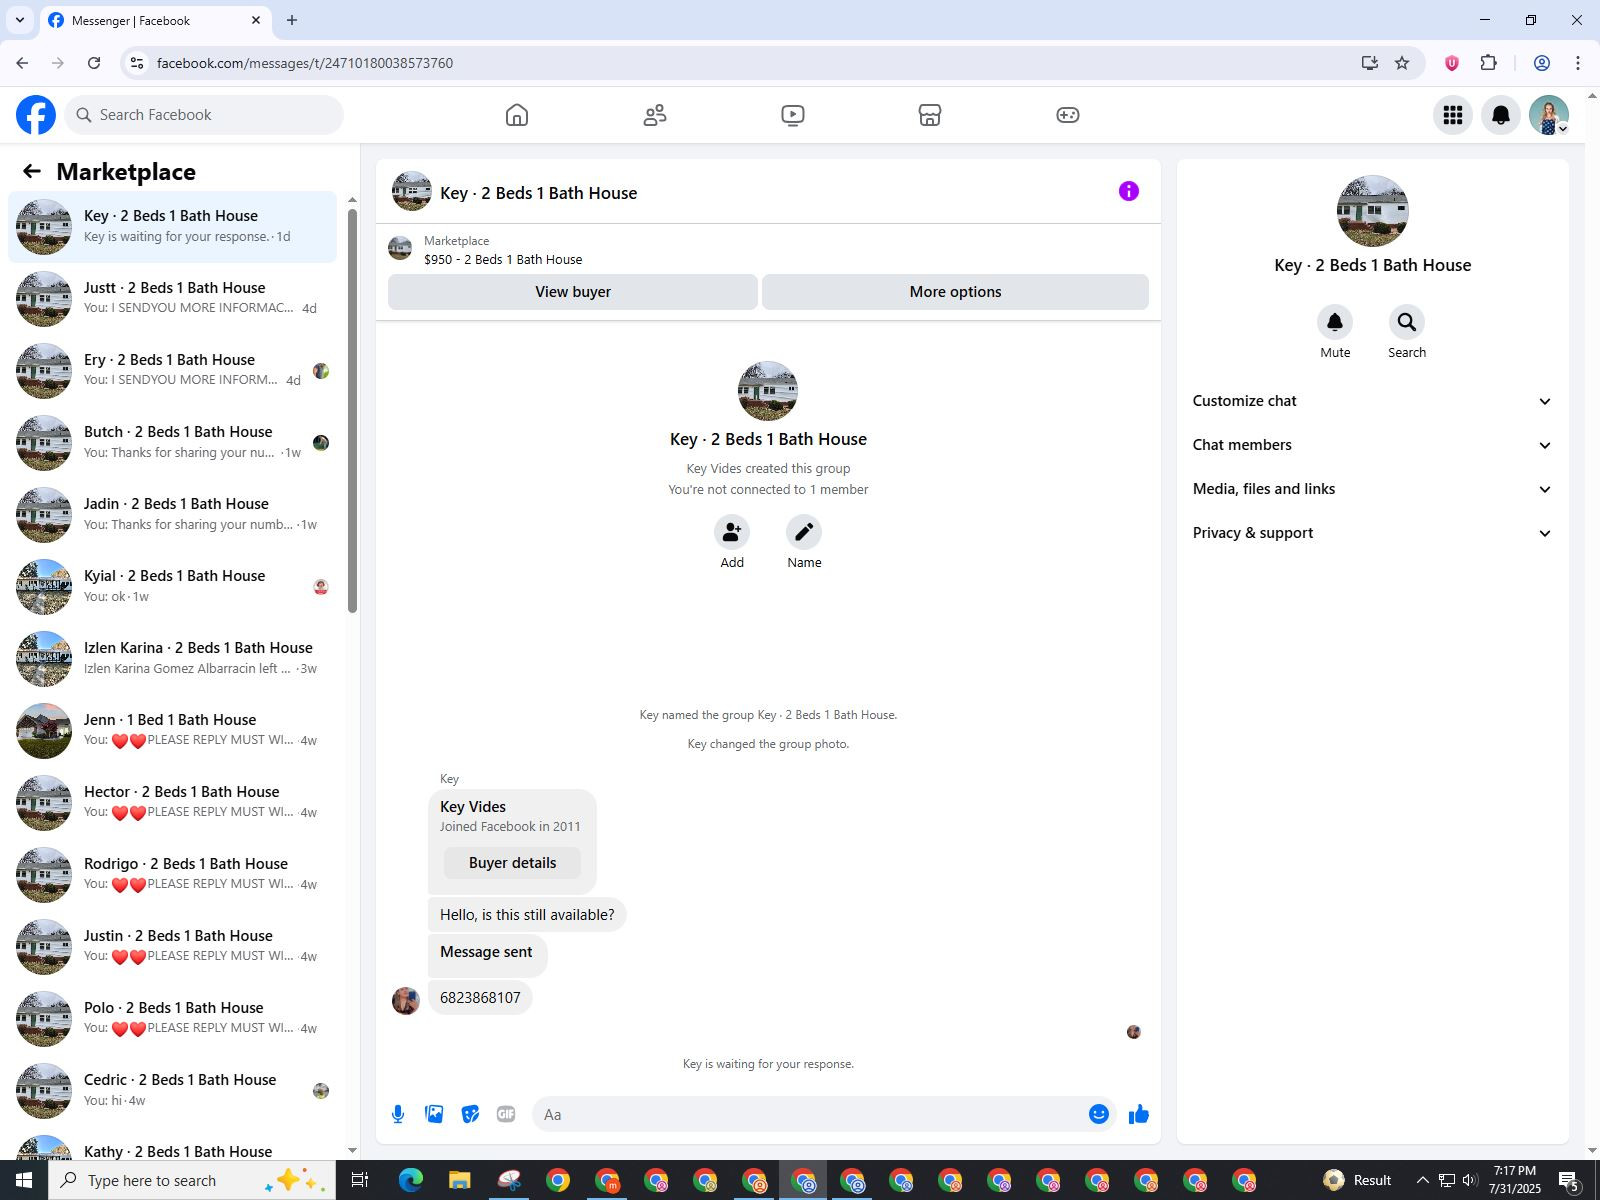The width and height of the screenshot is (1600, 1200).
Task: Add people to the group
Action: (x=732, y=532)
